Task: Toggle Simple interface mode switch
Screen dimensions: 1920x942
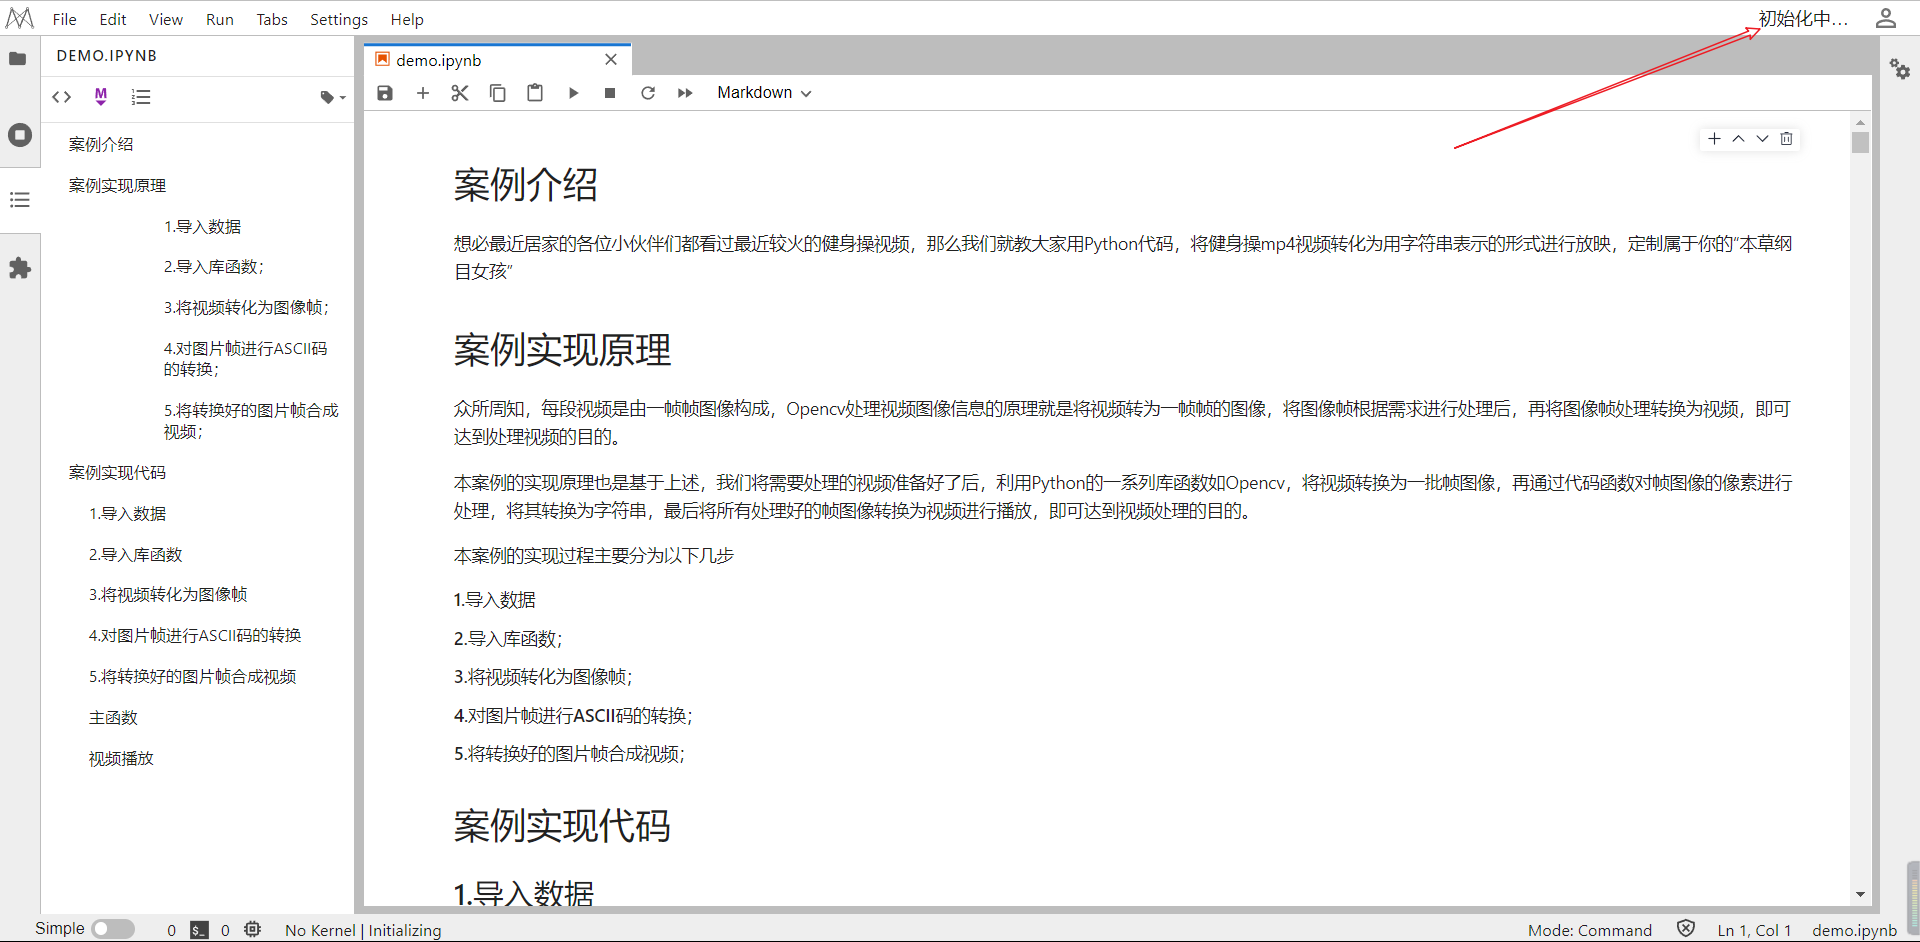Action: coord(113,929)
